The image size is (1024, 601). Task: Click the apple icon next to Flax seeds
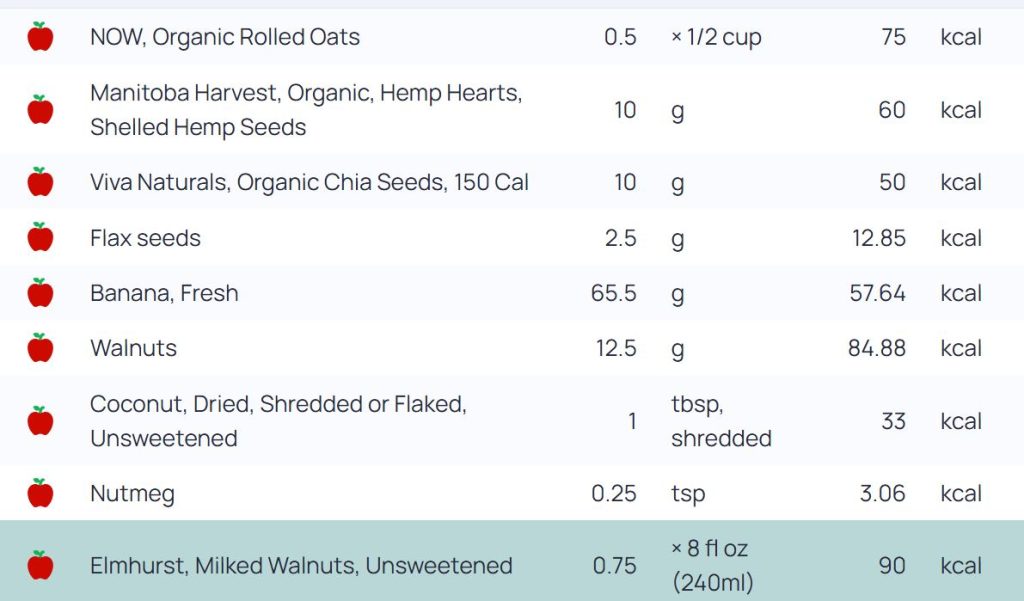[40, 238]
